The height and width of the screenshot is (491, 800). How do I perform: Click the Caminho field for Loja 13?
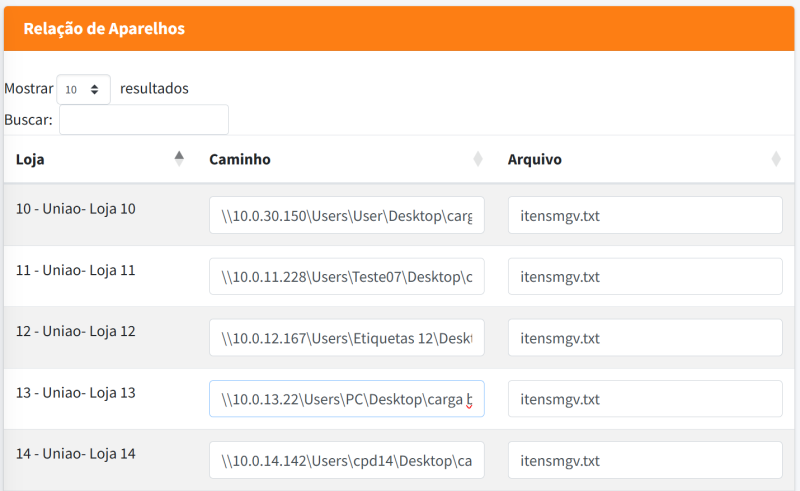point(346,399)
